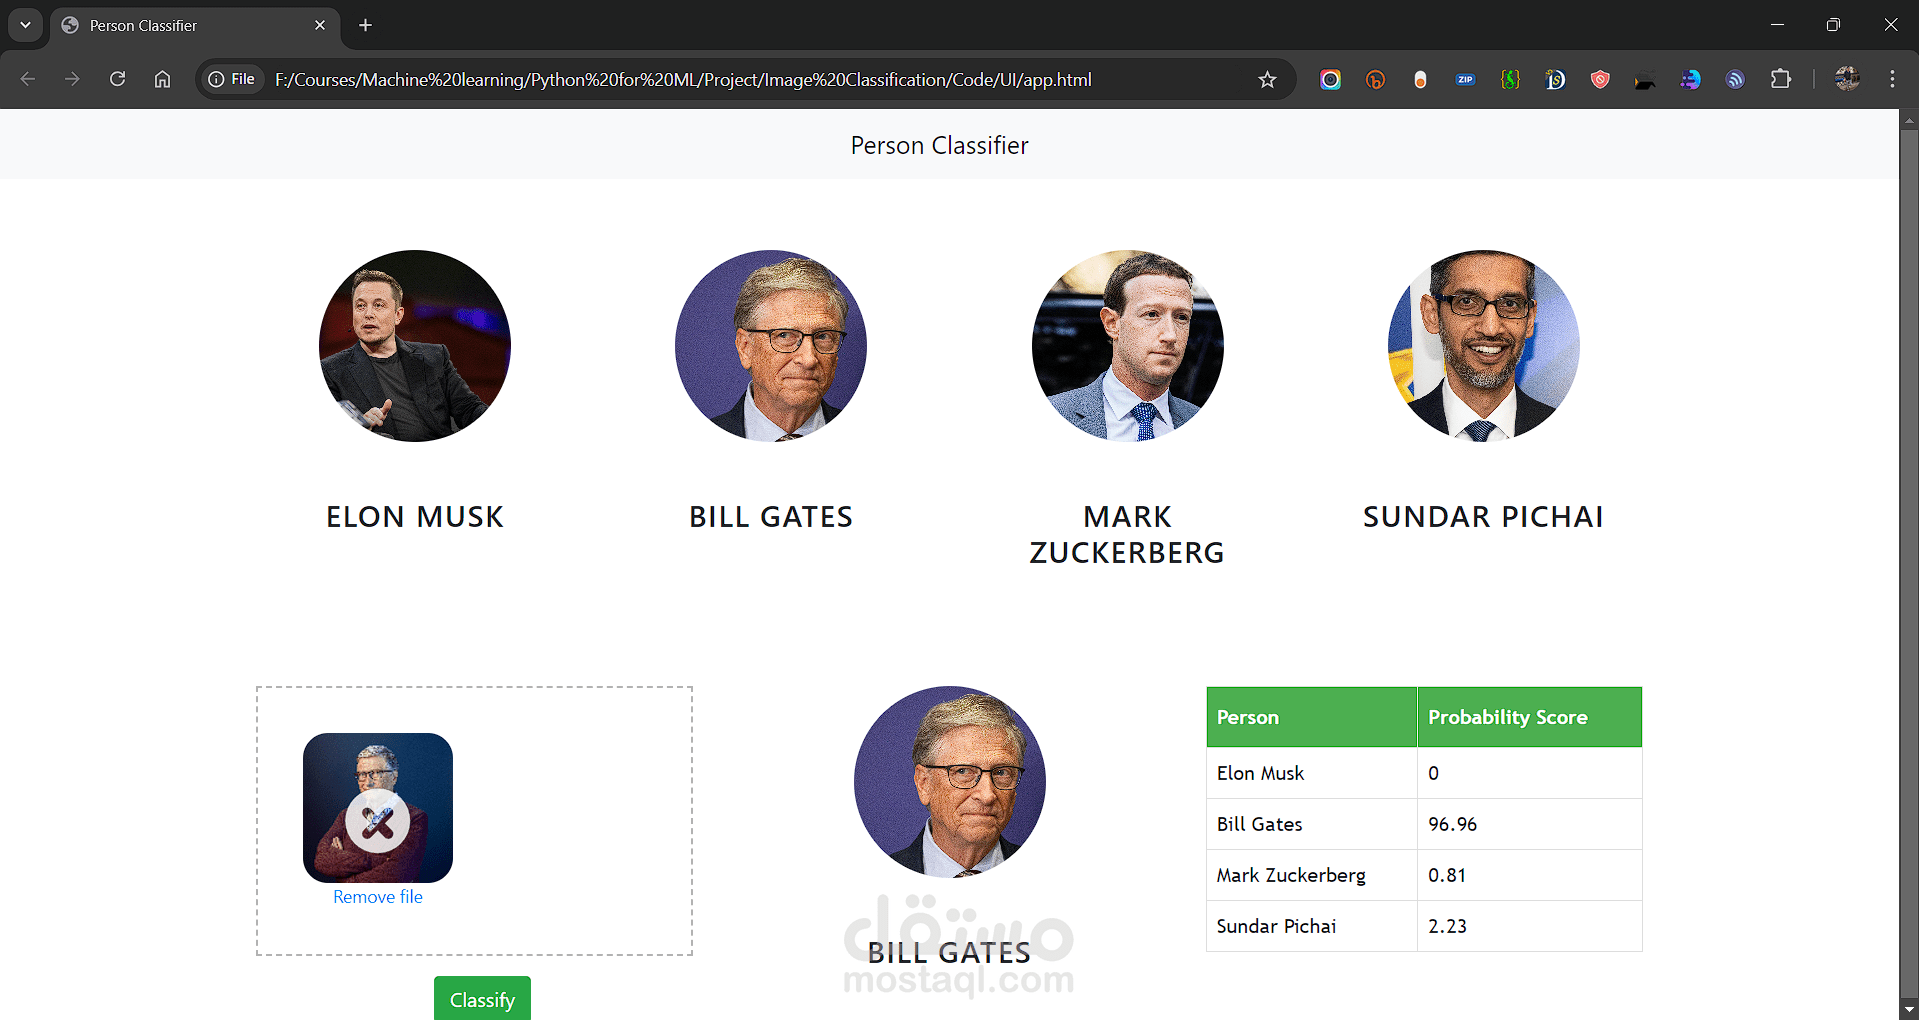Viewport: 1919px width, 1020px height.
Task: Reload the Person Classifier page
Action: (117, 79)
